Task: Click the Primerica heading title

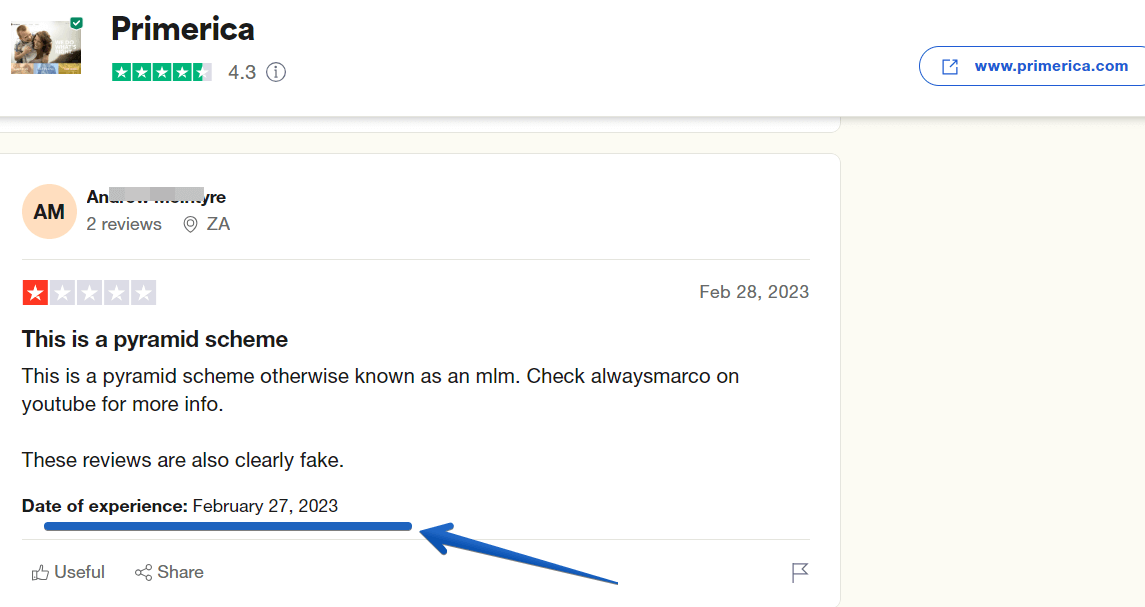Action: tap(183, 29)
